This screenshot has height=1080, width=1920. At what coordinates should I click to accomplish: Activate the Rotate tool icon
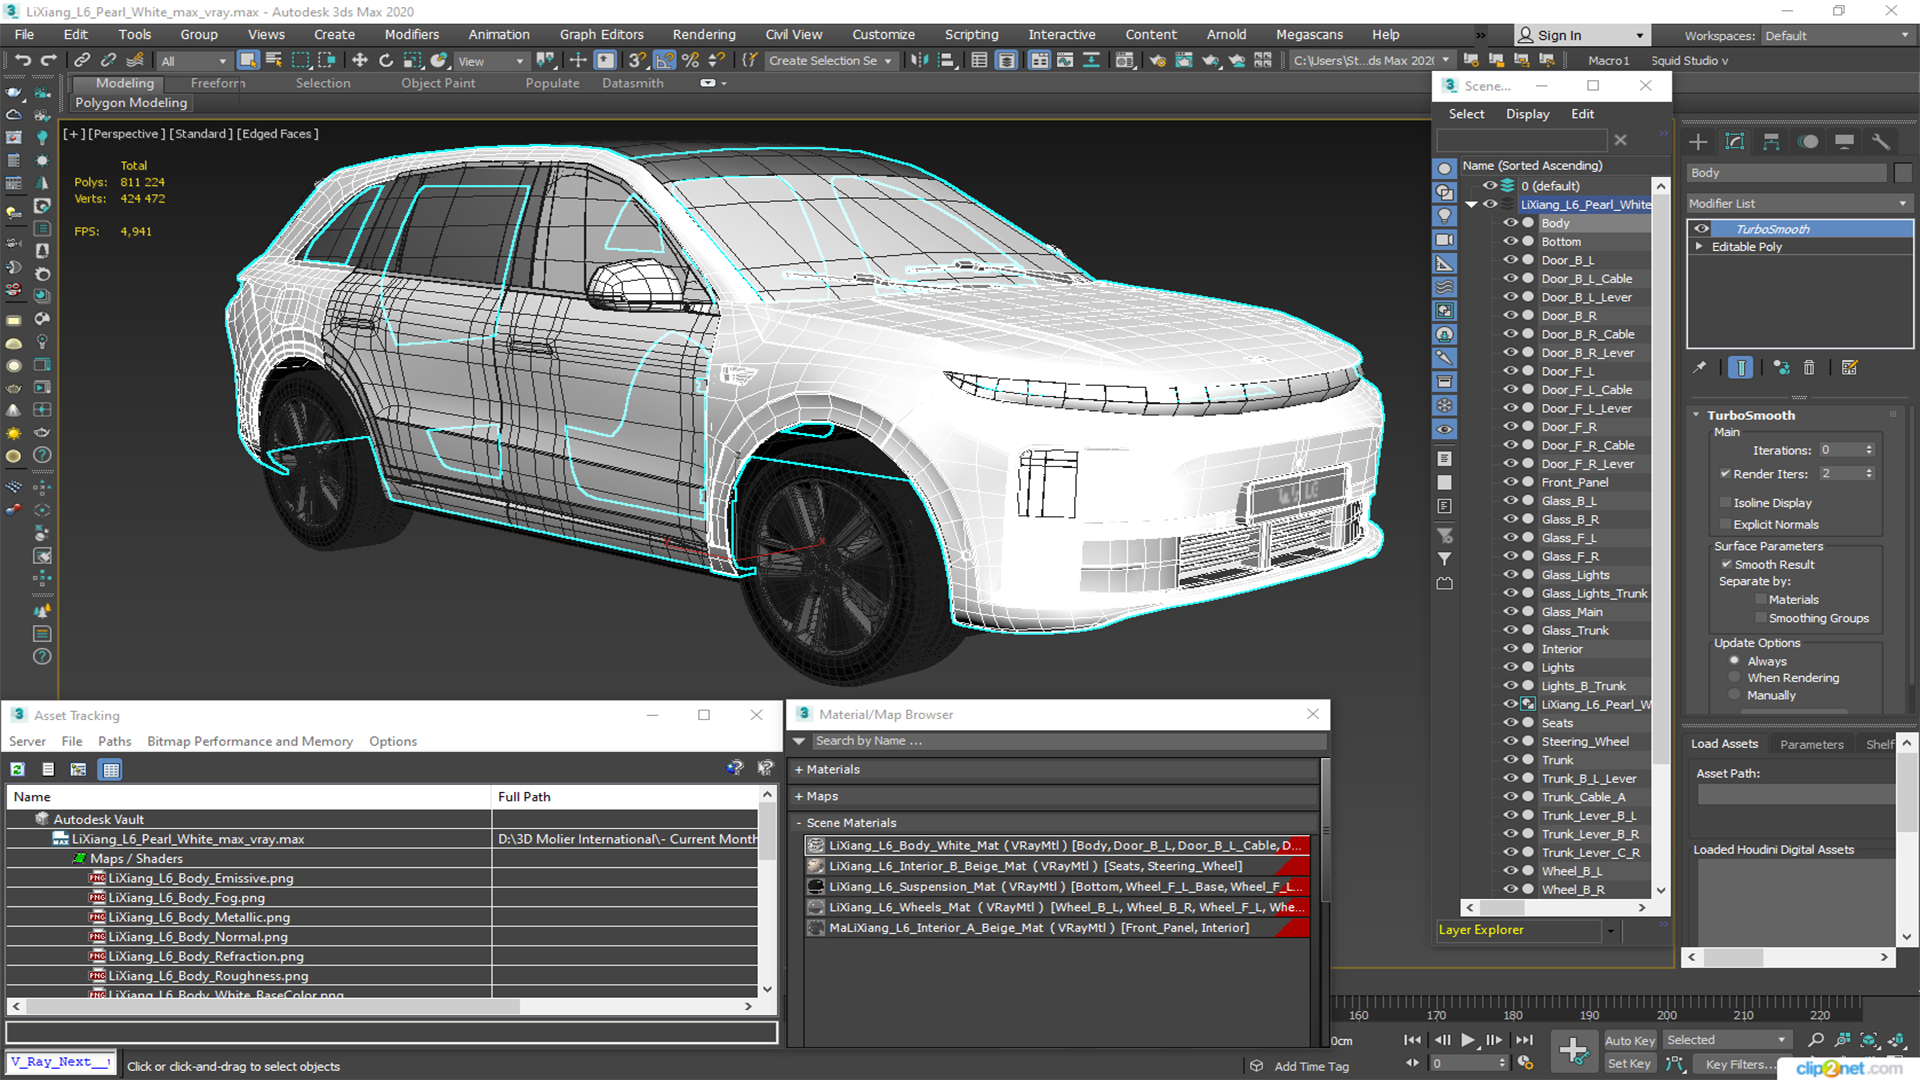(386, 61)
